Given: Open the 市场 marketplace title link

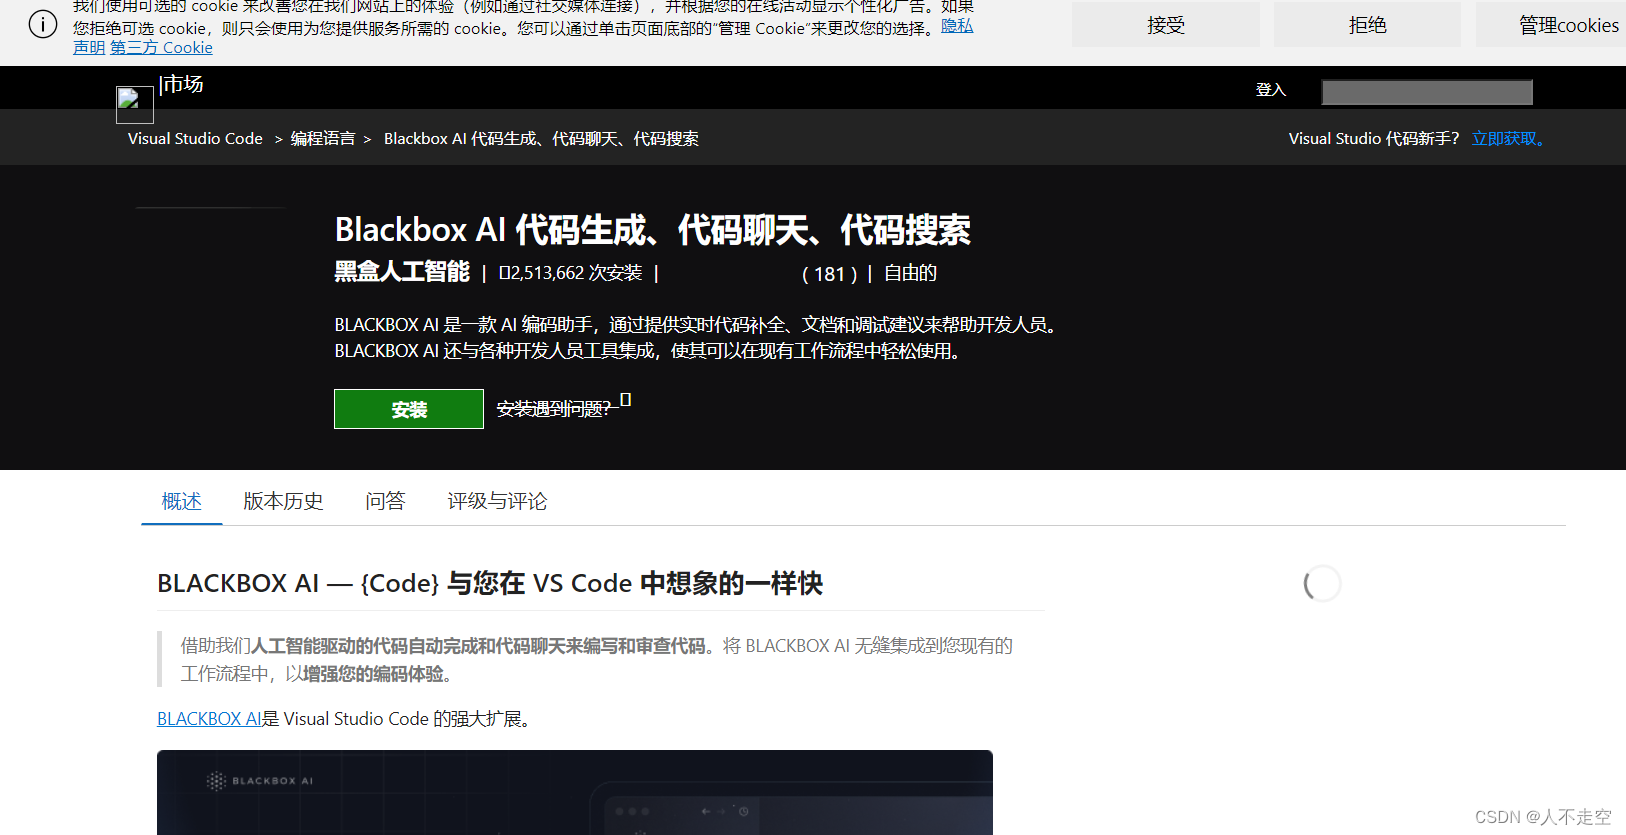Looking at the screenshot, I should click(182, 84).
